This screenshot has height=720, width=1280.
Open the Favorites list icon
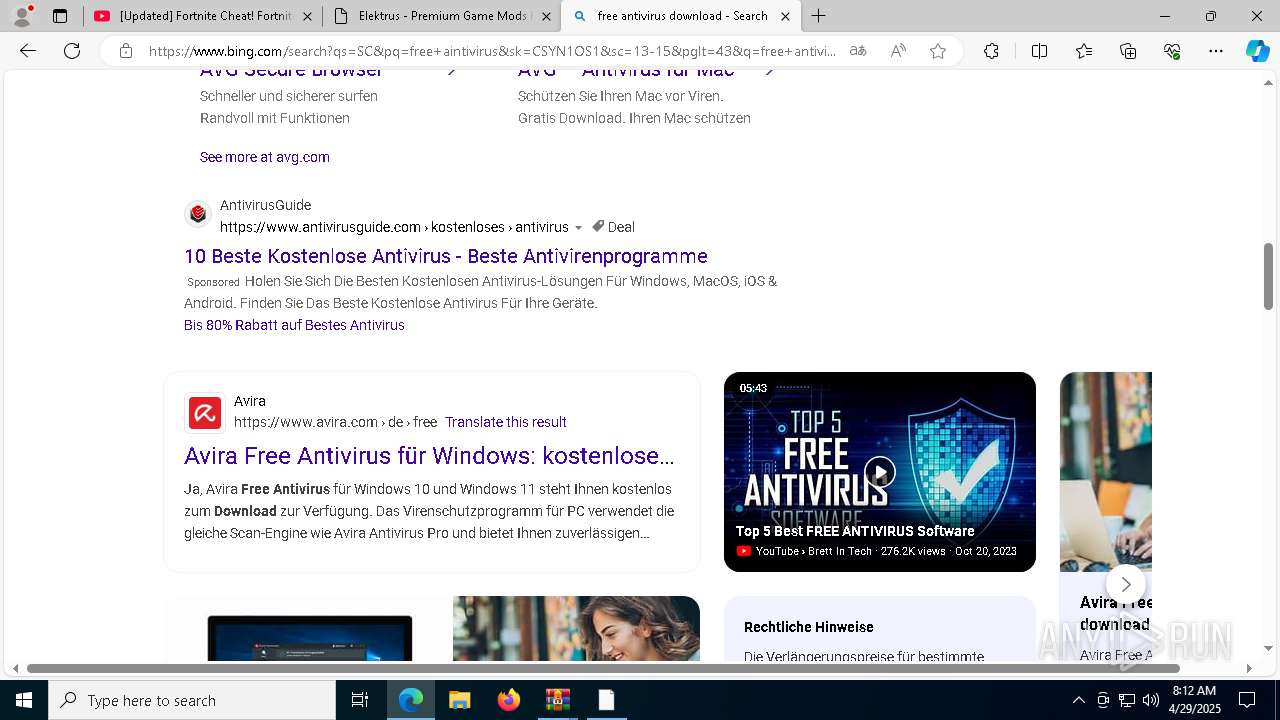[1084, 51]
